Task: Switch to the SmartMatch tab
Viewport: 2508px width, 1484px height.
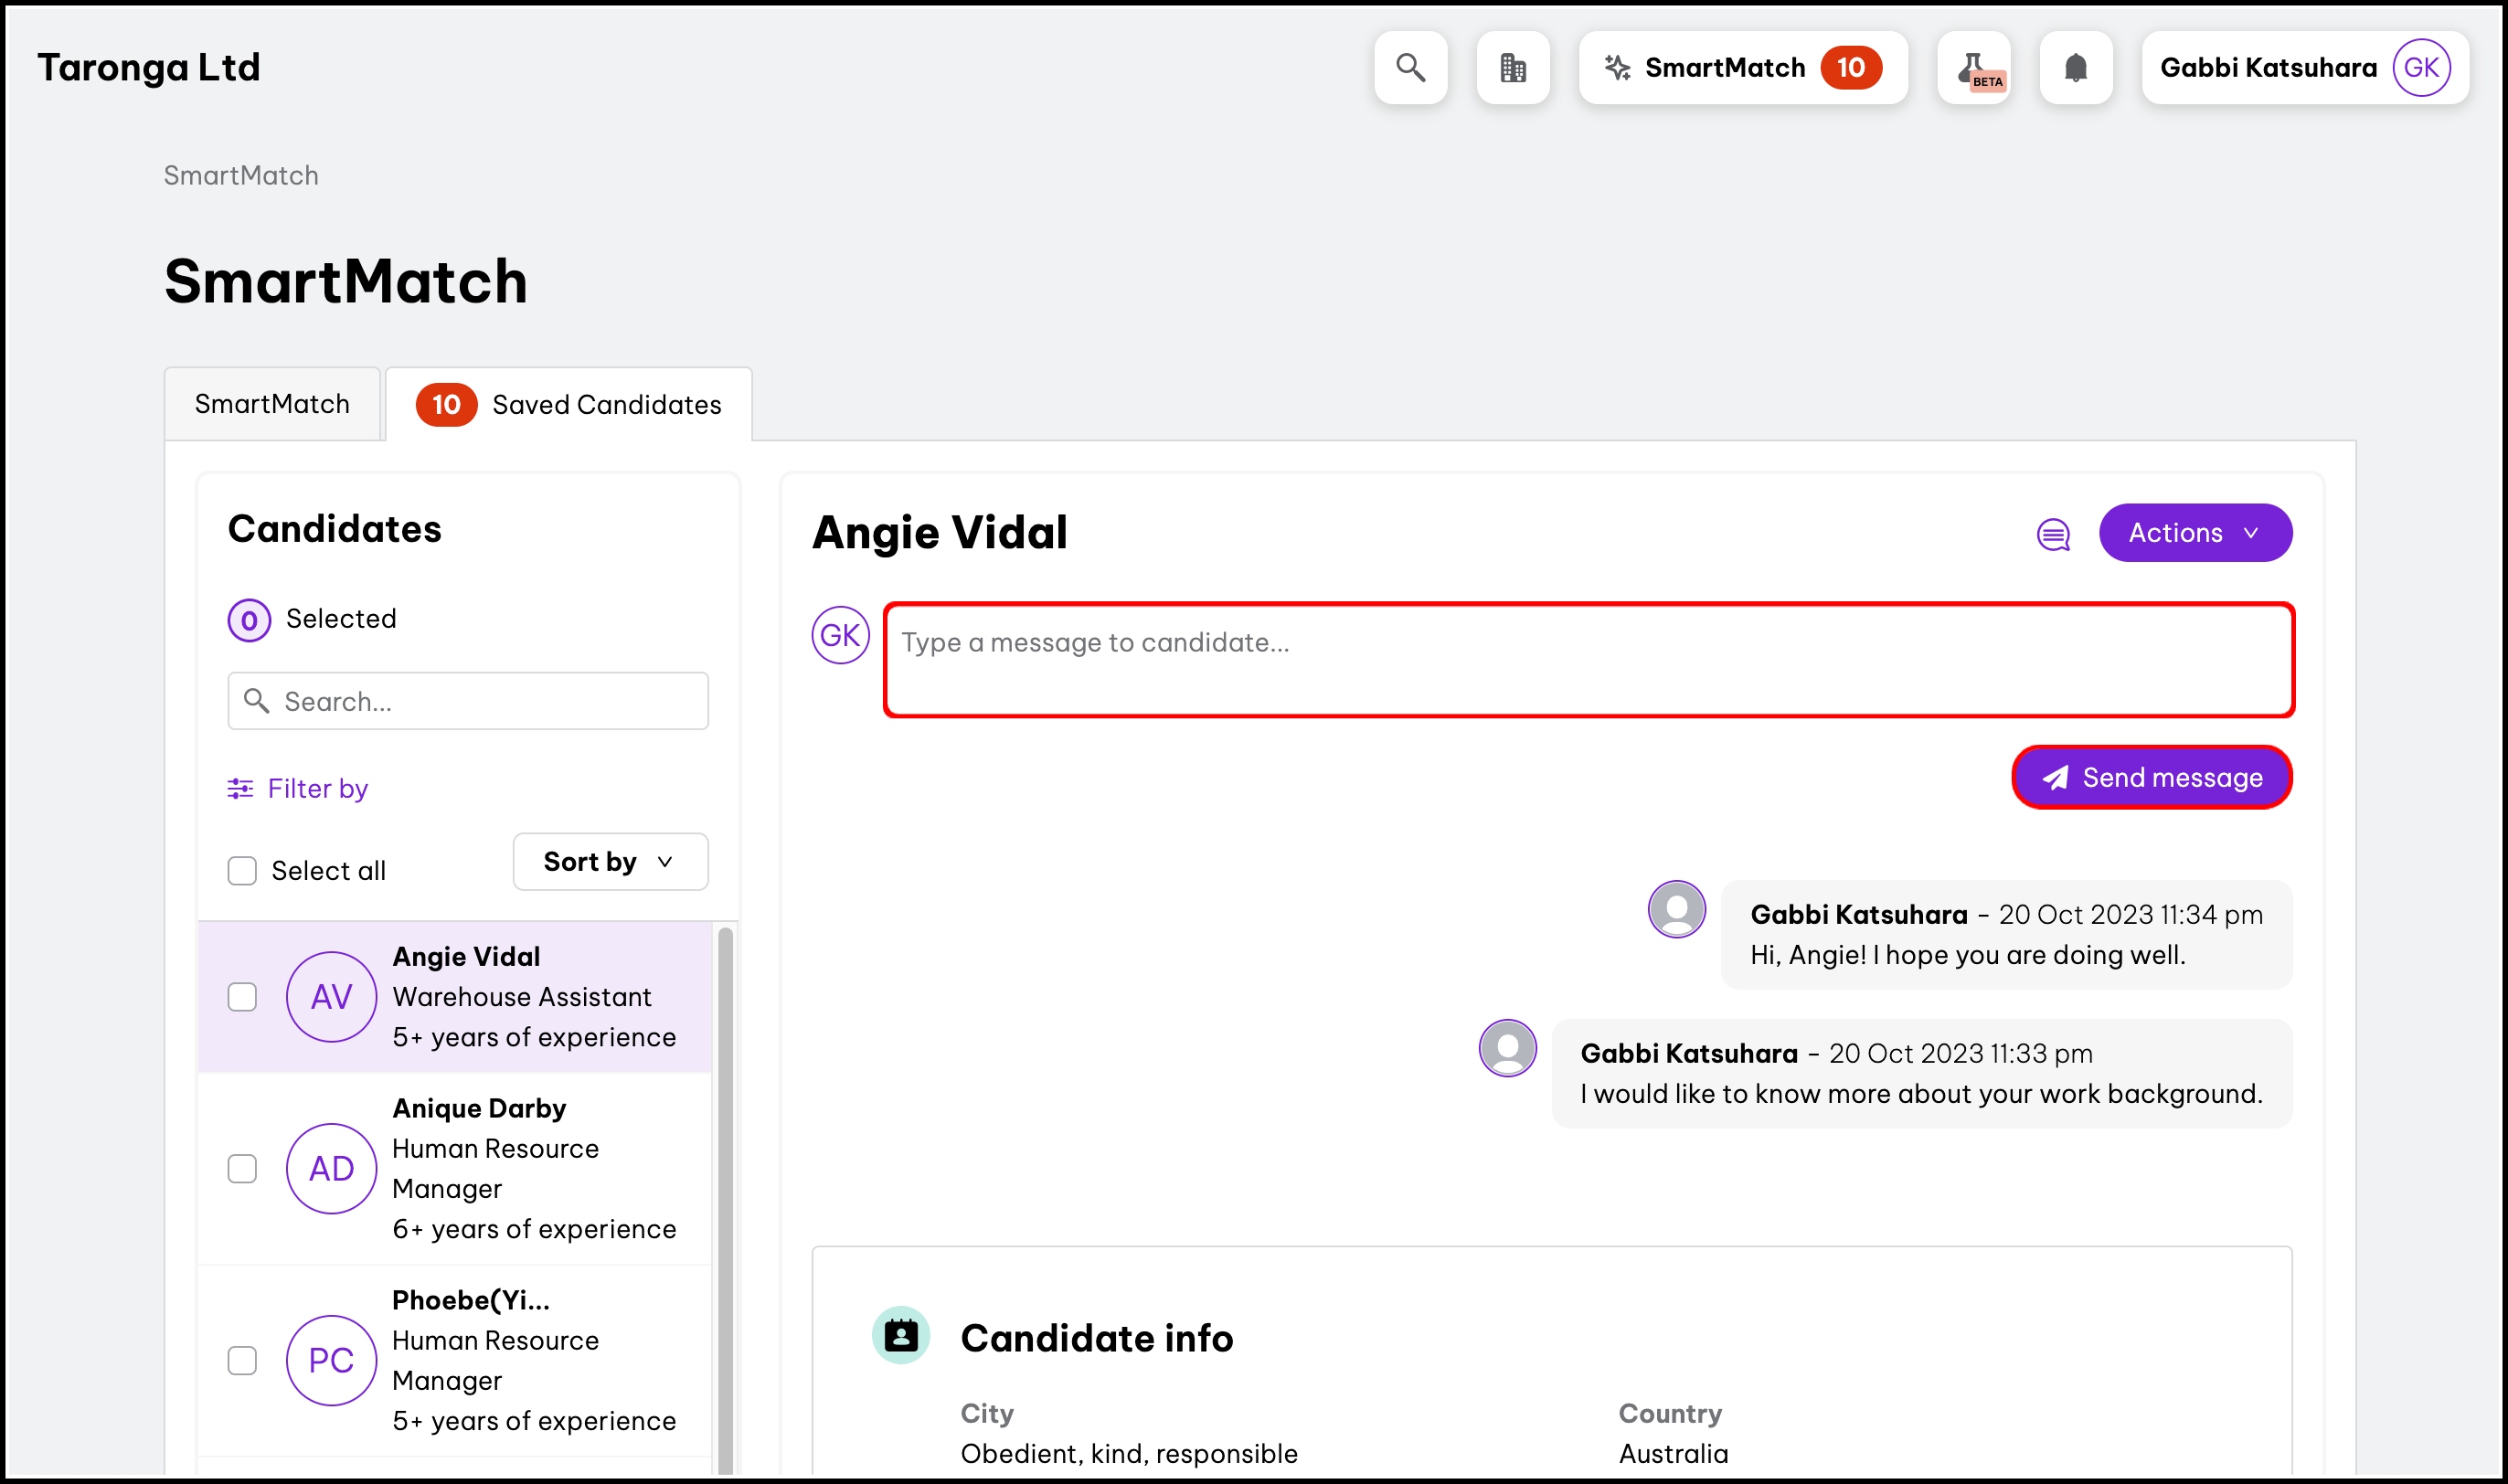Action: pyautogui.click(x=272, y=404)
